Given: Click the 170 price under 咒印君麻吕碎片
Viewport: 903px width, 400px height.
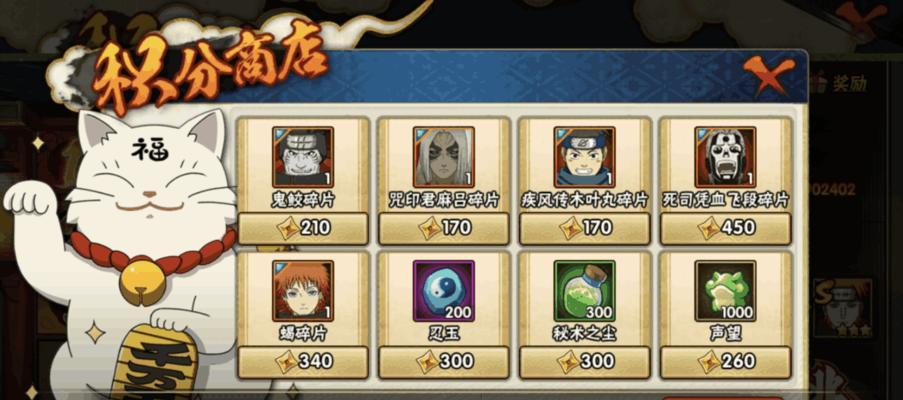Looking at the screenshot, I should coord(443,228).
